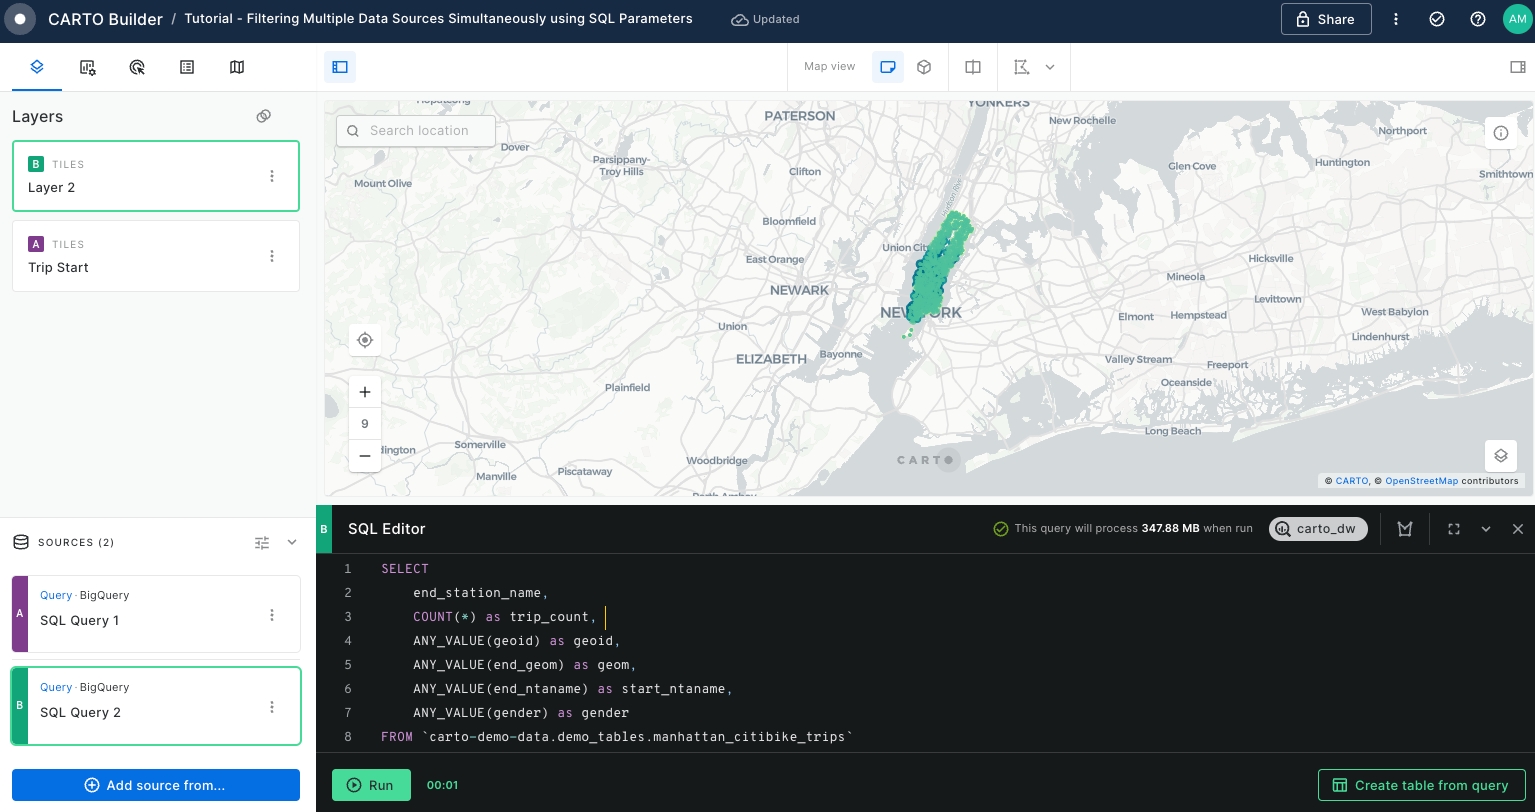Zoom out on the map
Screen dimensions: 1535x812
coord(365,456)
